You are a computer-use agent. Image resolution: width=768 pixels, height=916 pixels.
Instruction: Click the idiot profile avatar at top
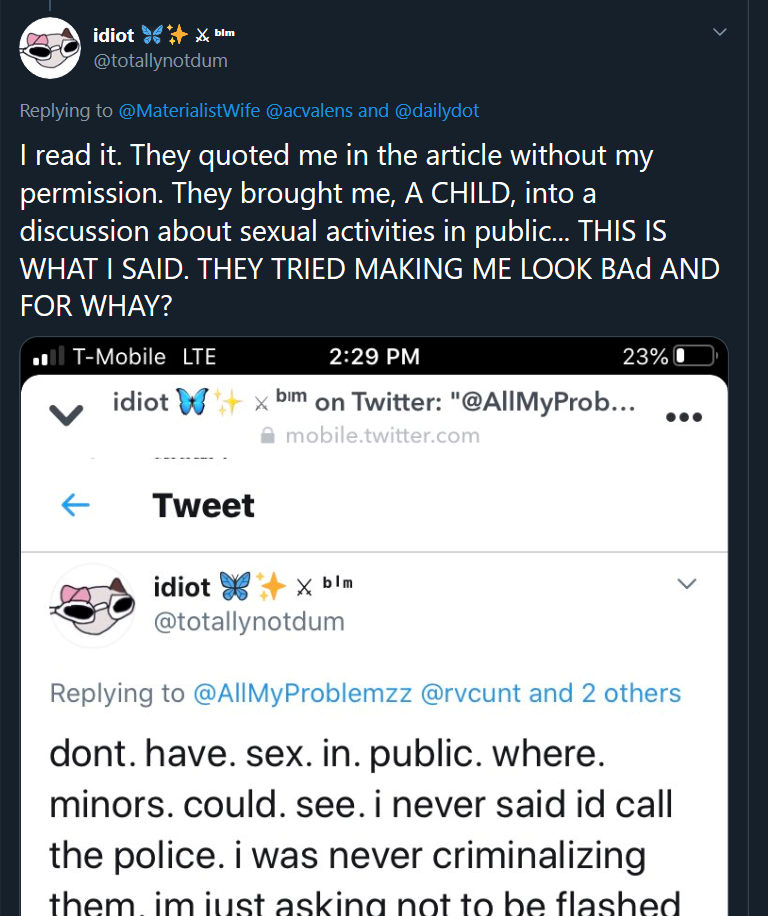pos(50,47)
